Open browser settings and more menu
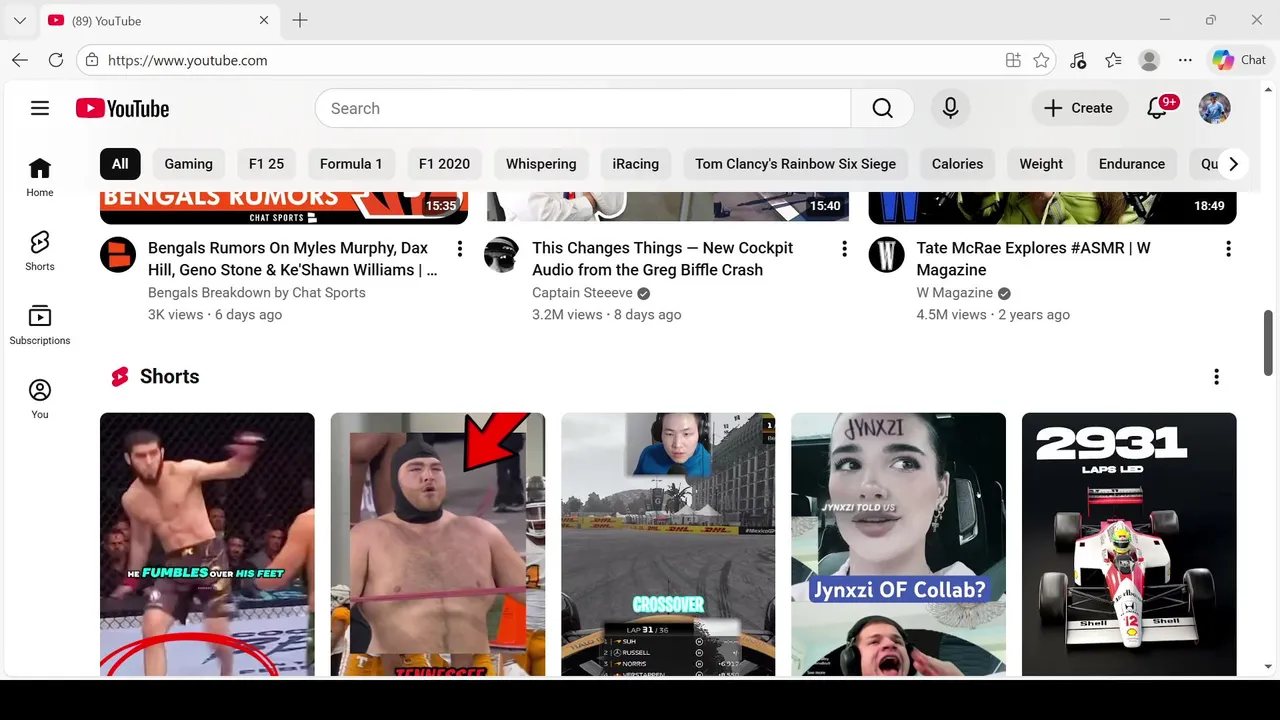Screen dimensions: 1280x720 pos(1185,60)
